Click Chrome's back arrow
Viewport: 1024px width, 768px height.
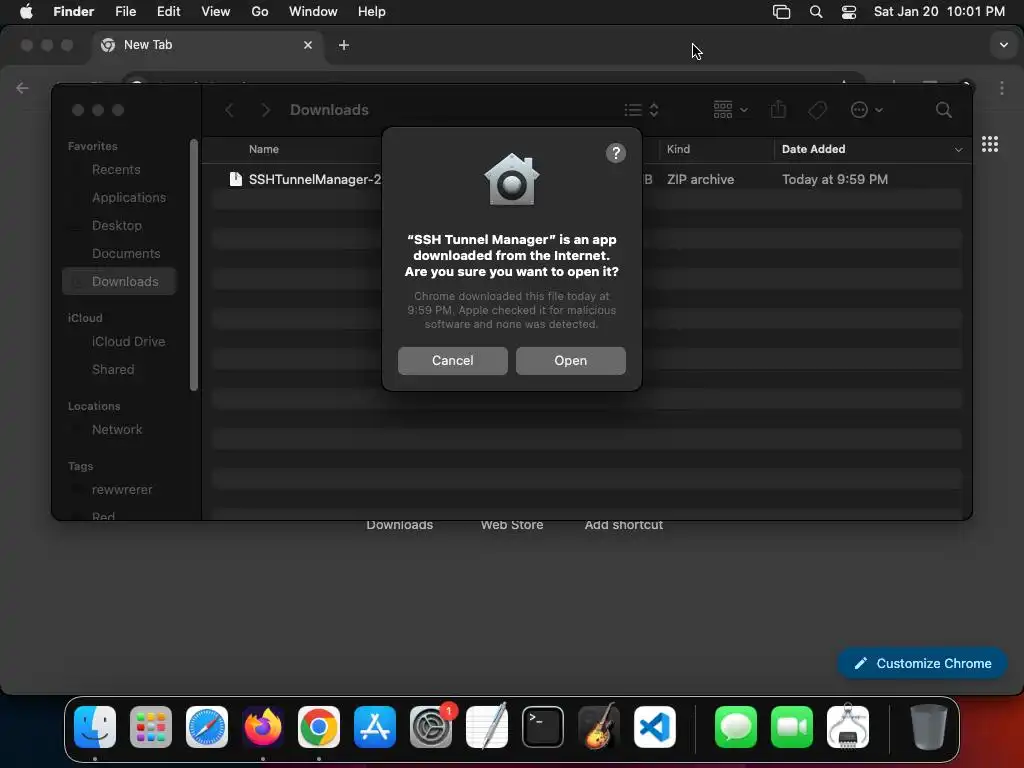22,88
